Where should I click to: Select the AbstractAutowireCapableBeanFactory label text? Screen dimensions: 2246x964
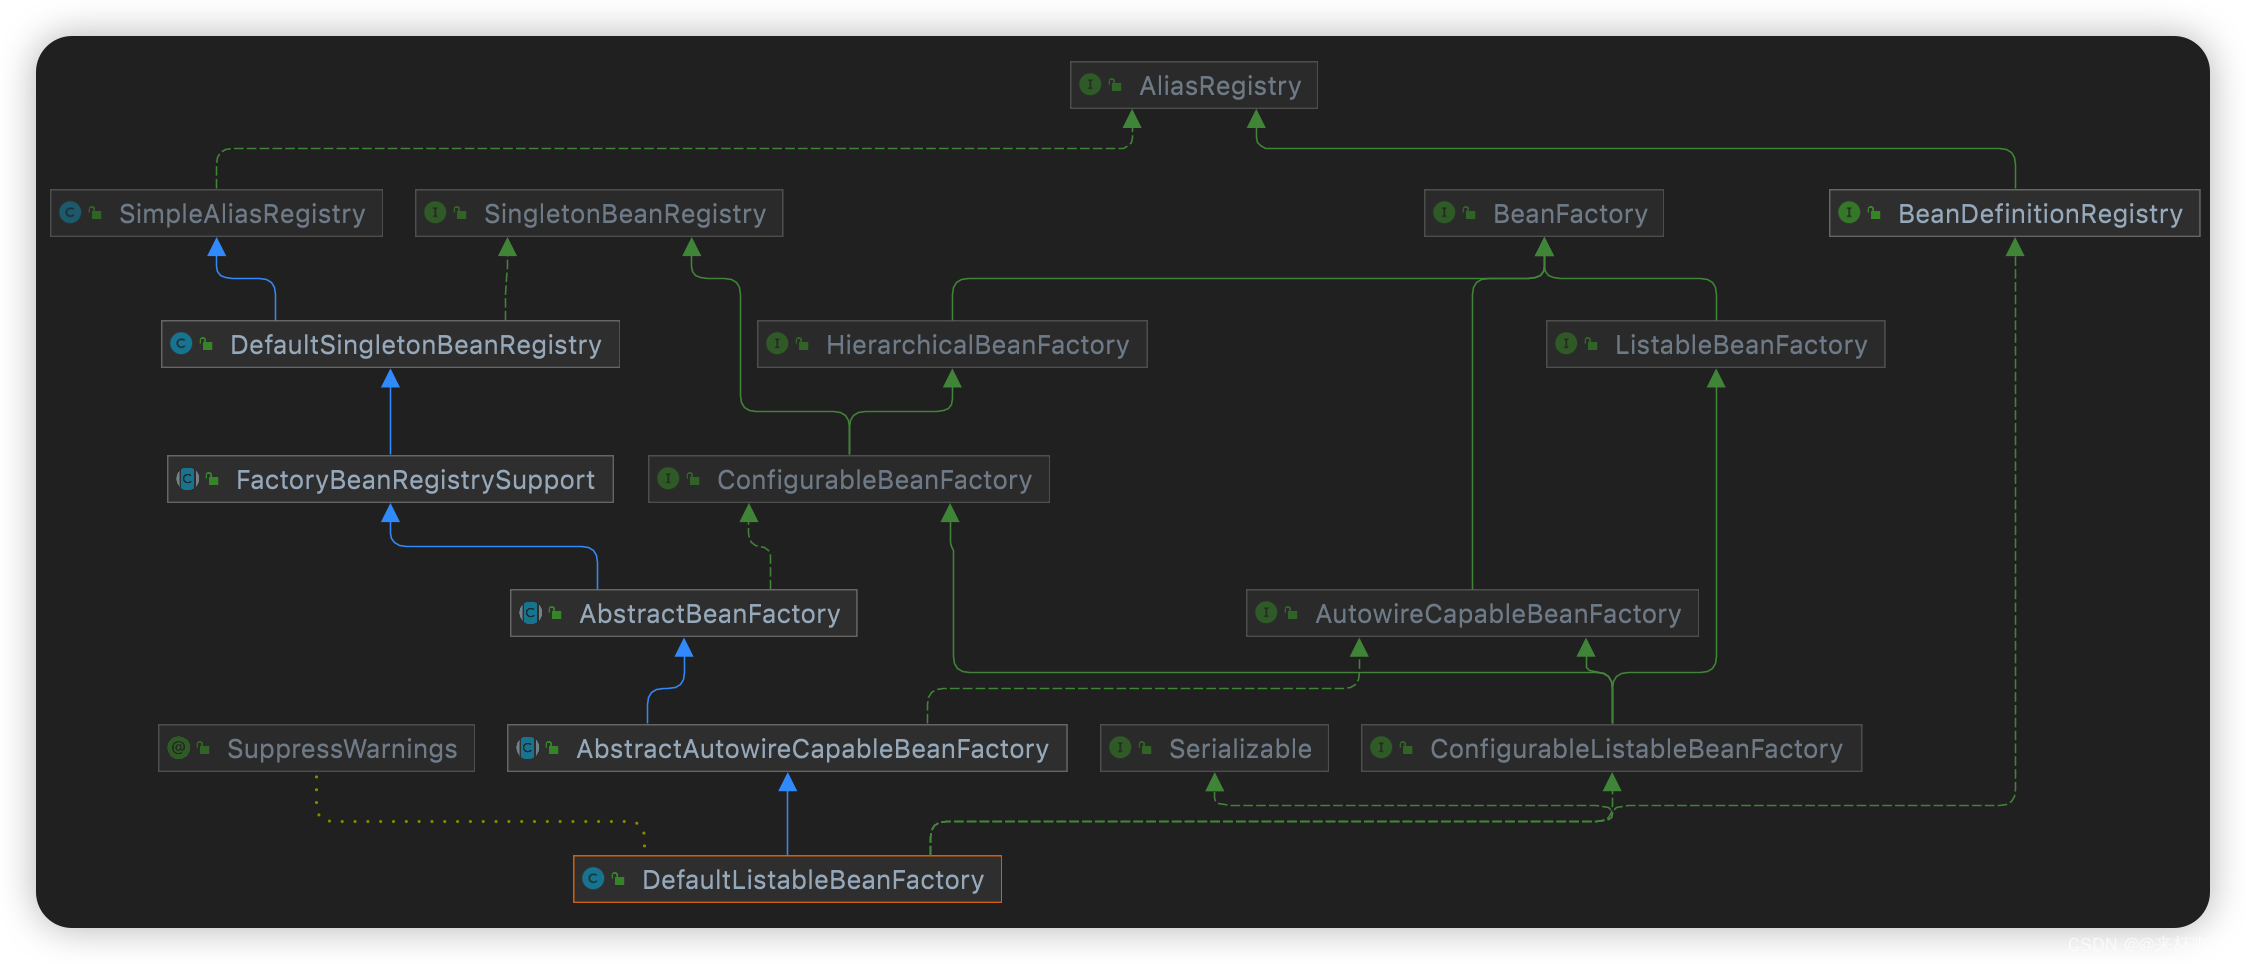[812, 749]
